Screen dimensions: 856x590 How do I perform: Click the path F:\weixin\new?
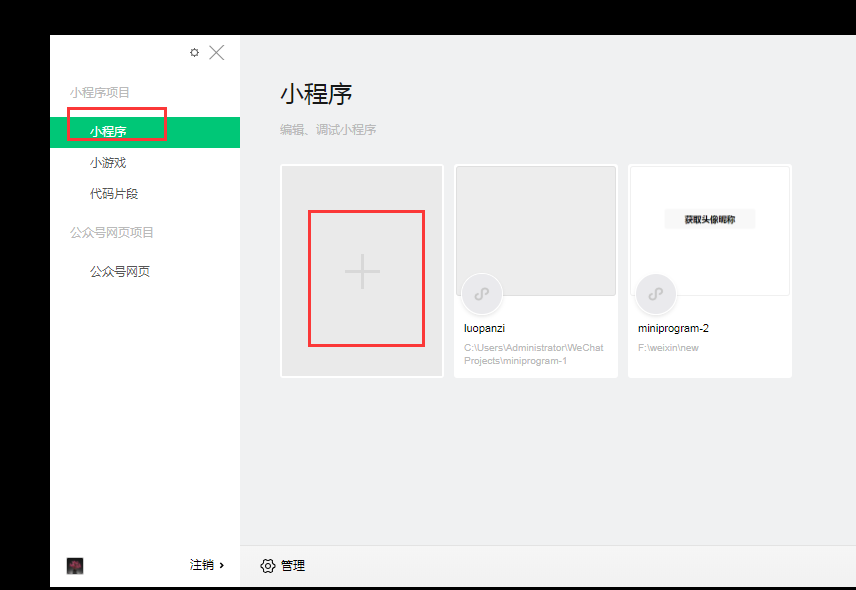[x=668, y=348]
